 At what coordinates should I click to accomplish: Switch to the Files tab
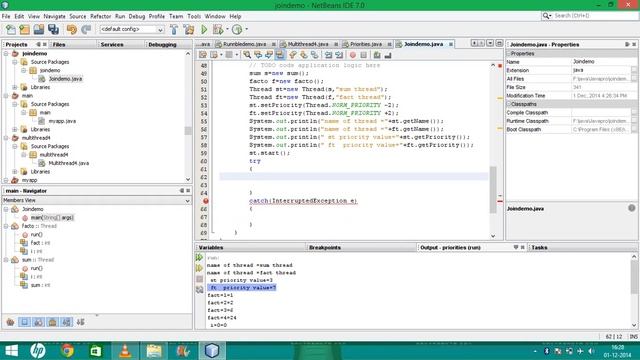point(59,44)
